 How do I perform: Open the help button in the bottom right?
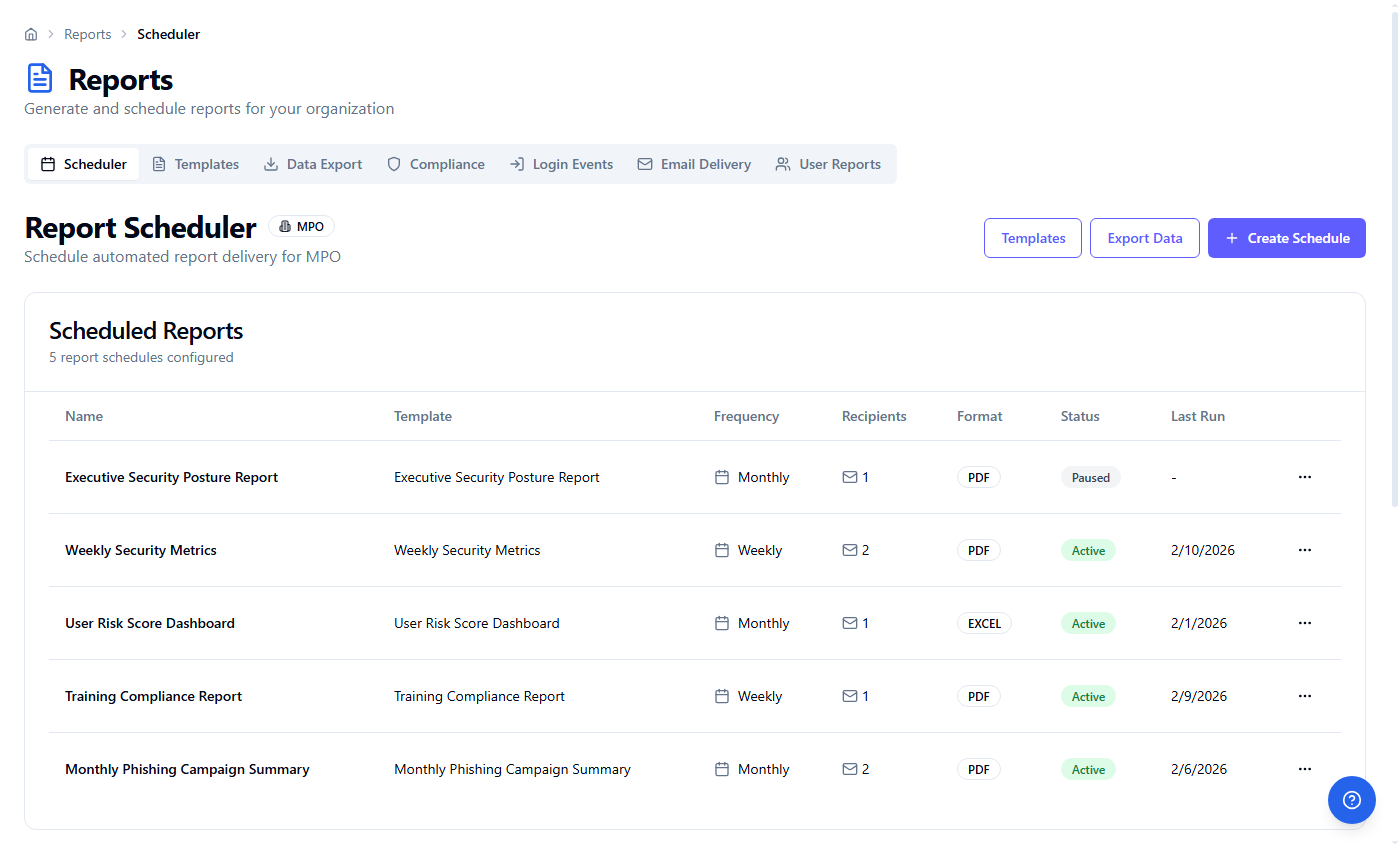[1352, 800]
